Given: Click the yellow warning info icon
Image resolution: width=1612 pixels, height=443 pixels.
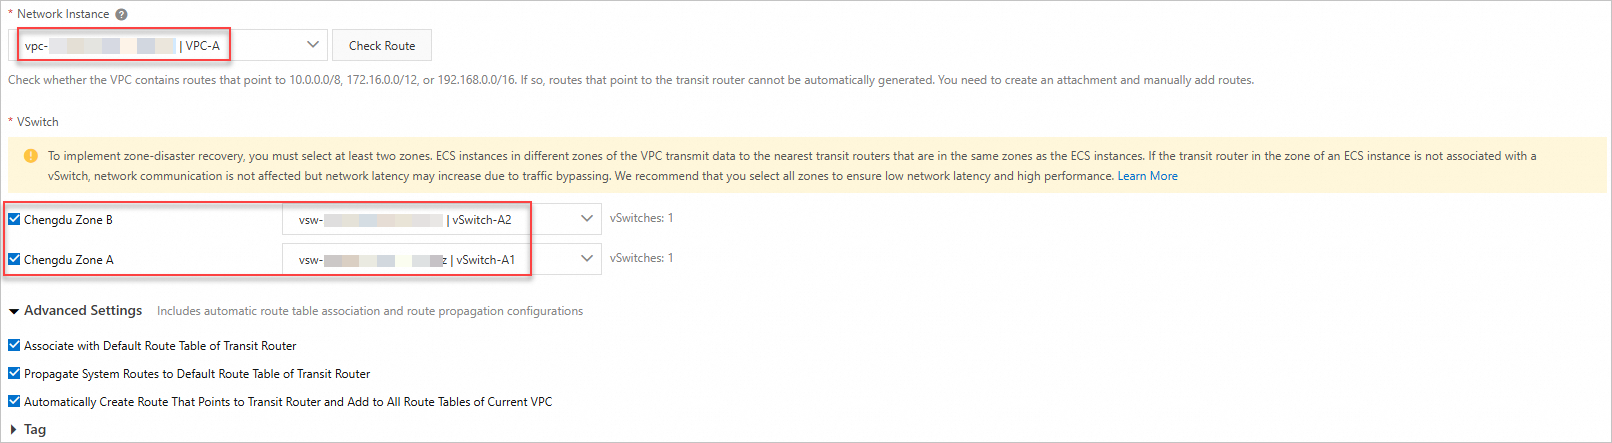Looking at the screenshot, I should coord(30,156).
